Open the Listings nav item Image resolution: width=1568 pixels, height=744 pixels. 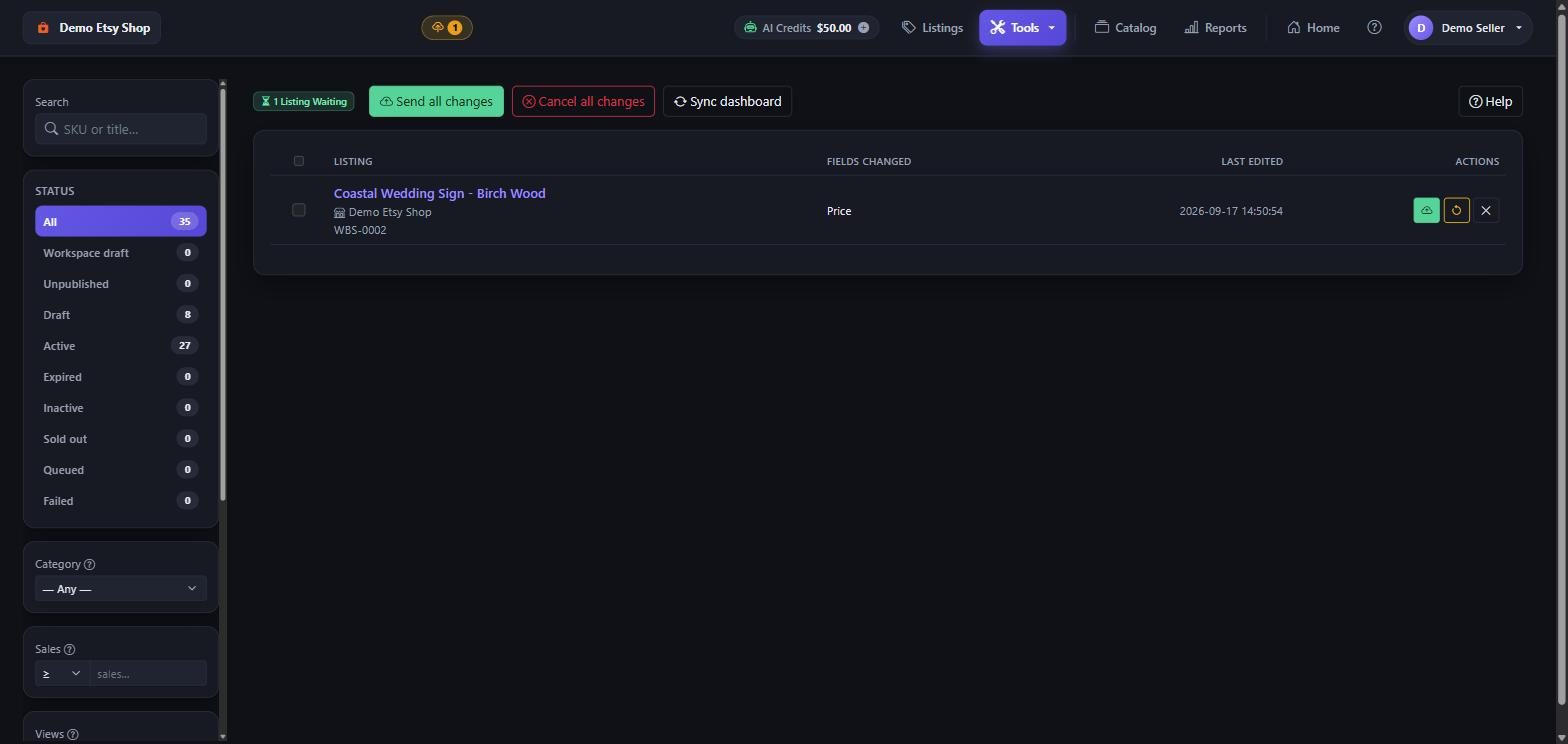[x=932, y=28]
